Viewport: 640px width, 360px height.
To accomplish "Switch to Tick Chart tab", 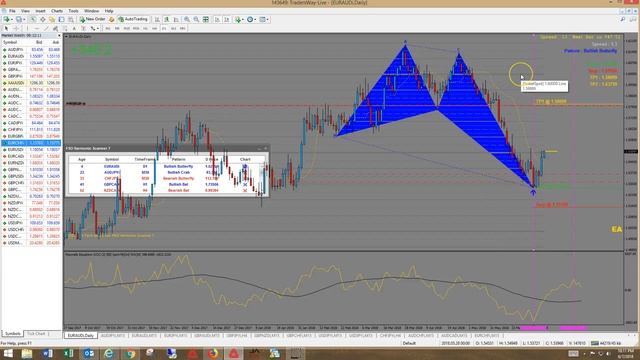I will click(x=37, y=333).
